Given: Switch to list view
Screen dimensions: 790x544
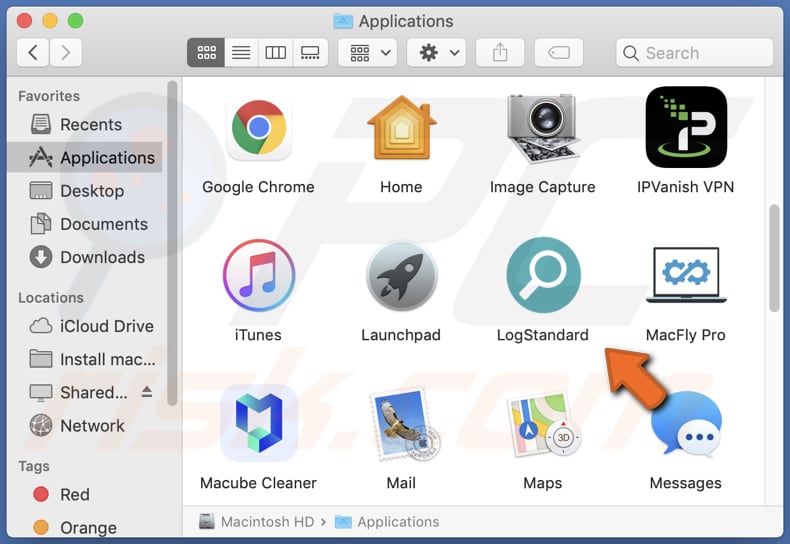Looking at the screenshot, I should [241, 52].
